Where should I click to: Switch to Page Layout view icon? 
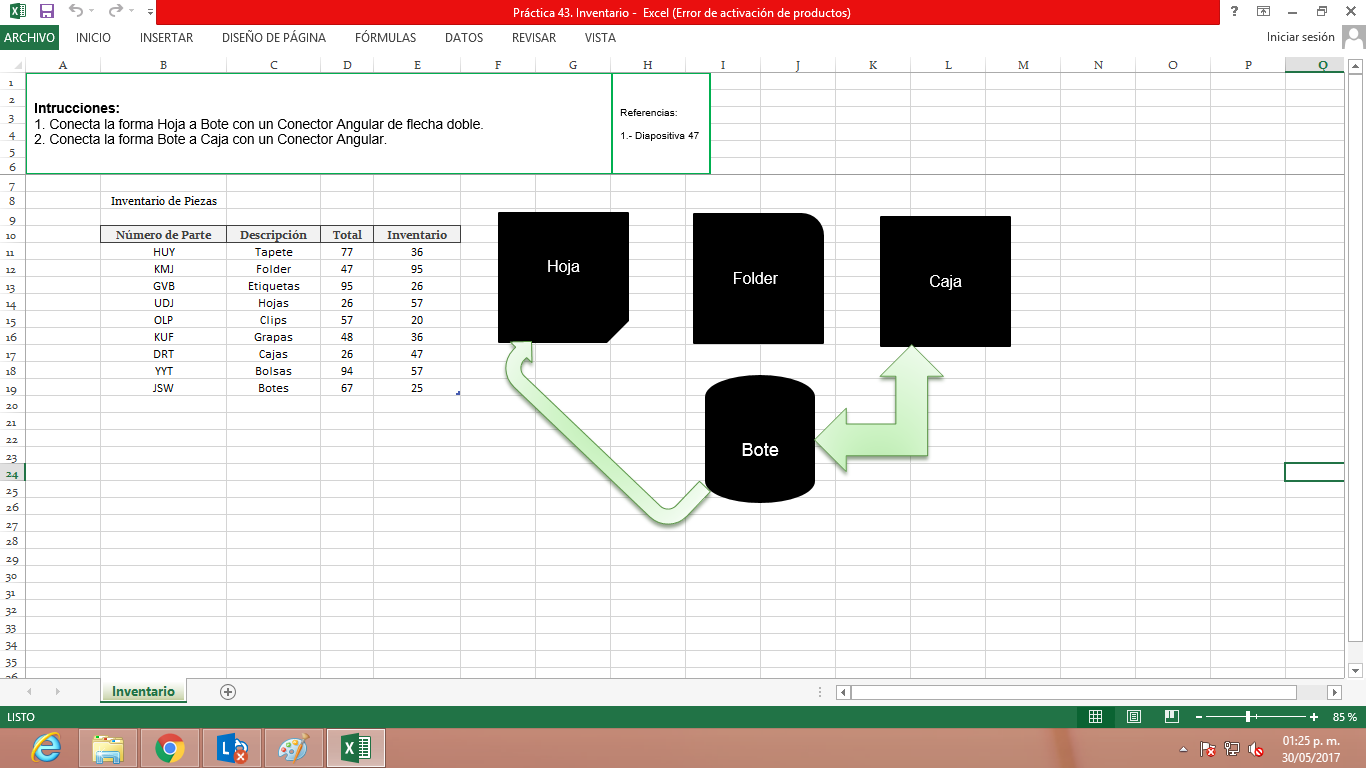coord(1133,717)
